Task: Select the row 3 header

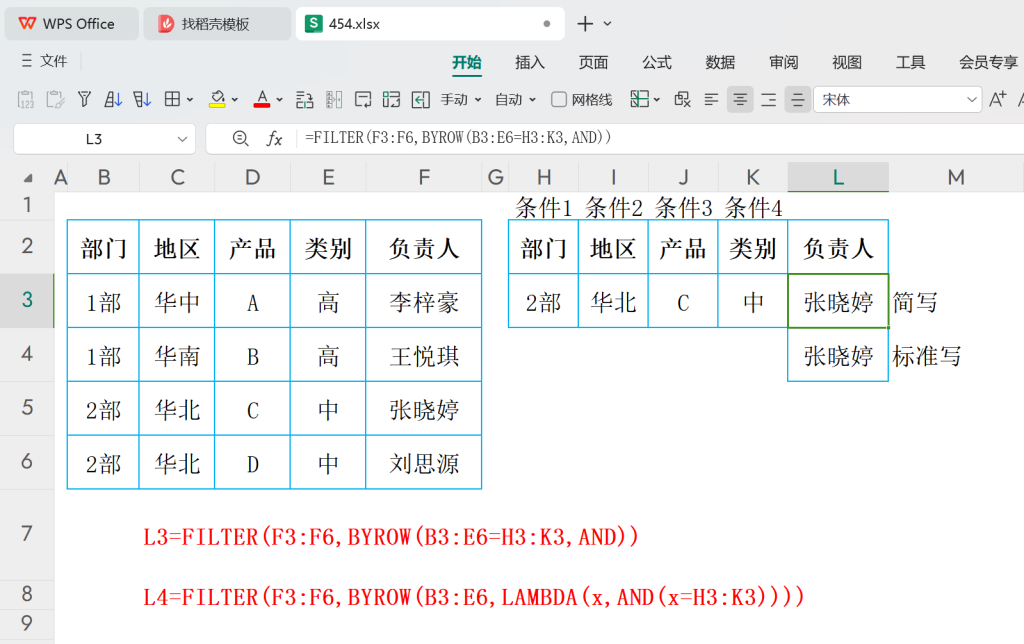Action: tap(27, 300)
